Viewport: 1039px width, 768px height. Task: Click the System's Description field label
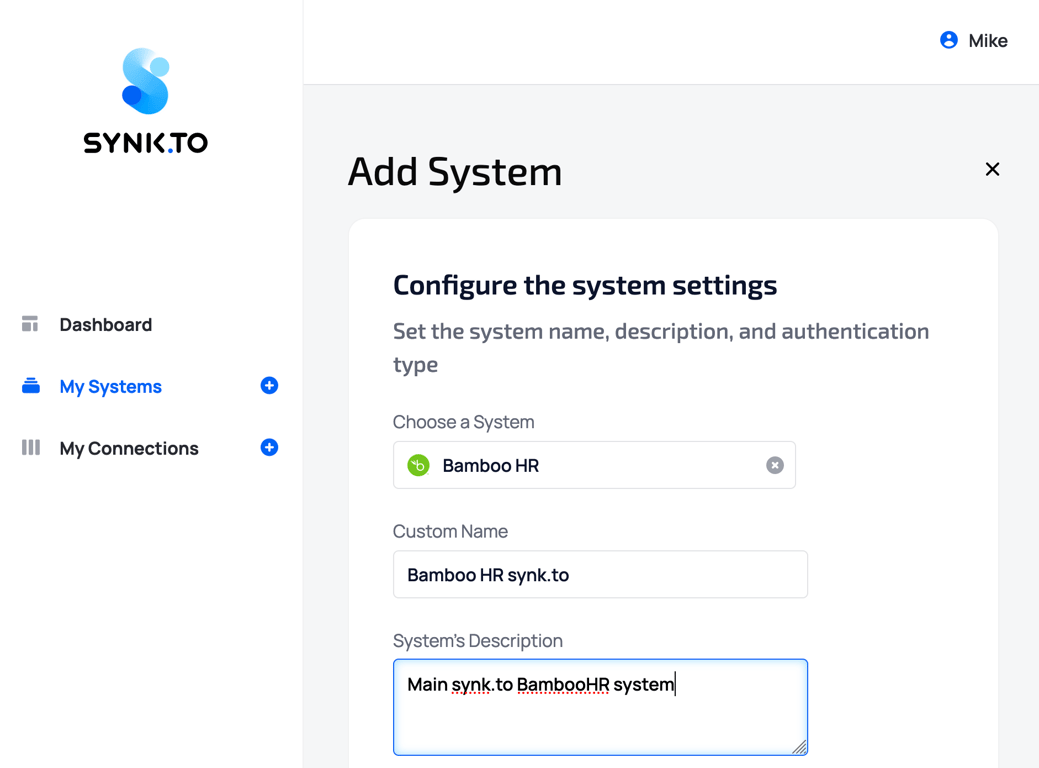477,640
